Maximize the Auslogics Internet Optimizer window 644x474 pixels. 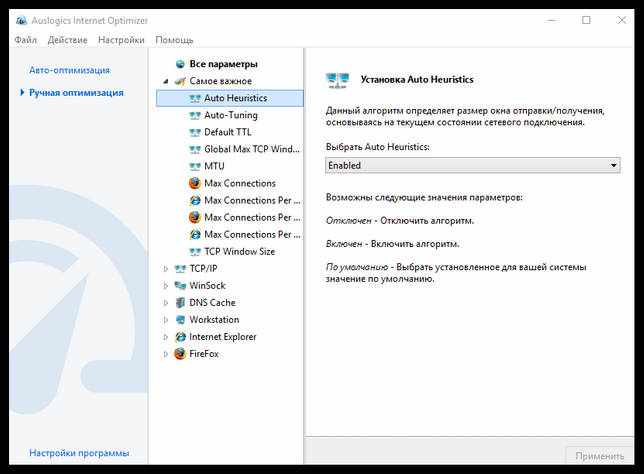click(586, 20)
